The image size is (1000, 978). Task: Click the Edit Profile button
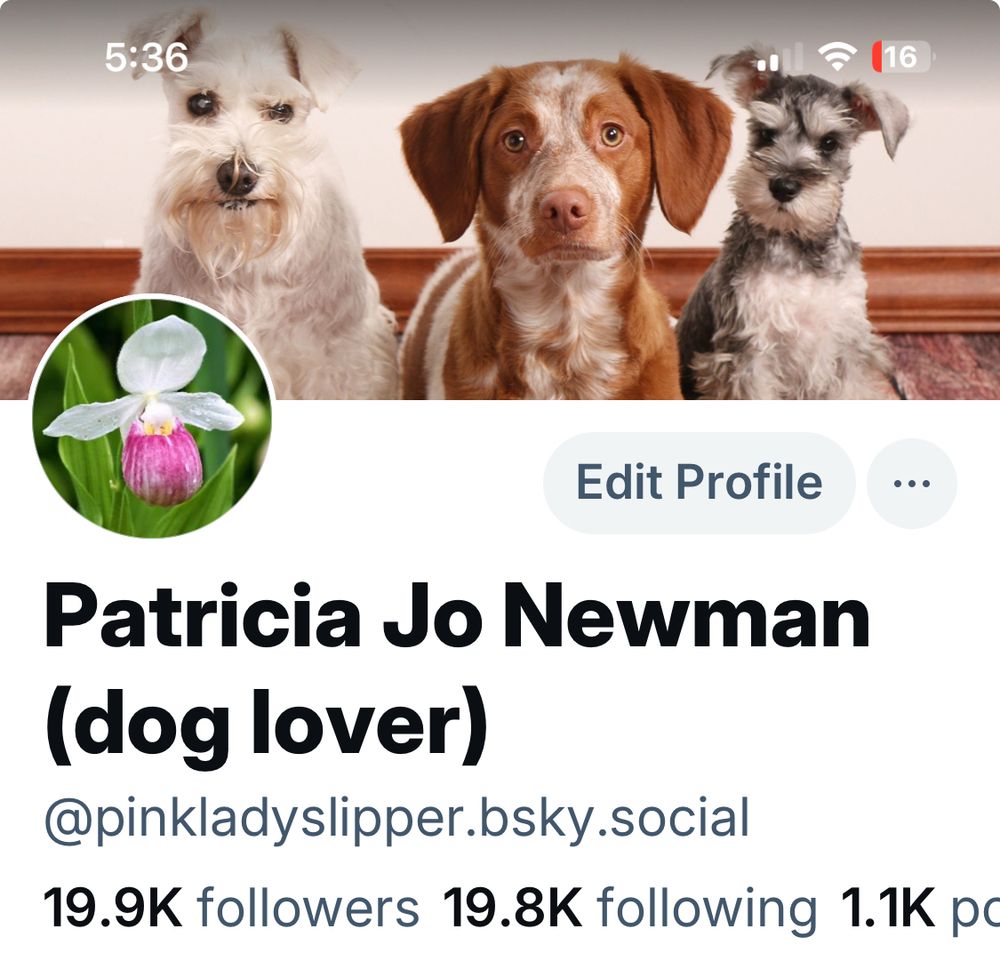pos(699,483)
